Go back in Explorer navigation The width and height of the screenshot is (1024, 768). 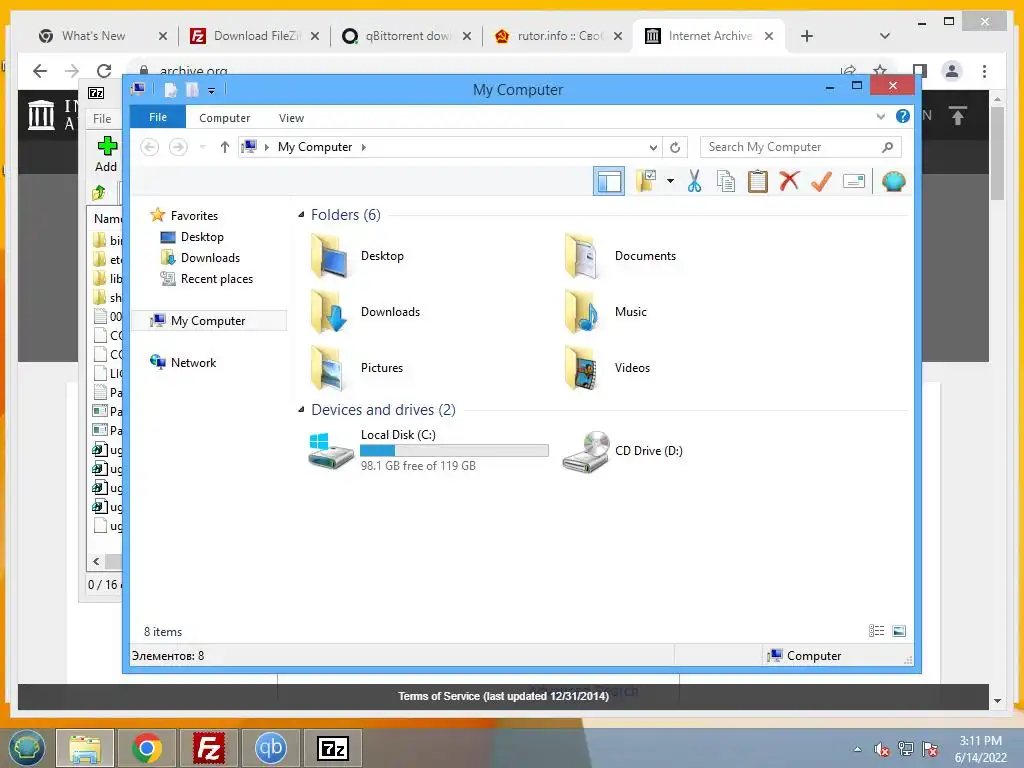pos(150,147)
